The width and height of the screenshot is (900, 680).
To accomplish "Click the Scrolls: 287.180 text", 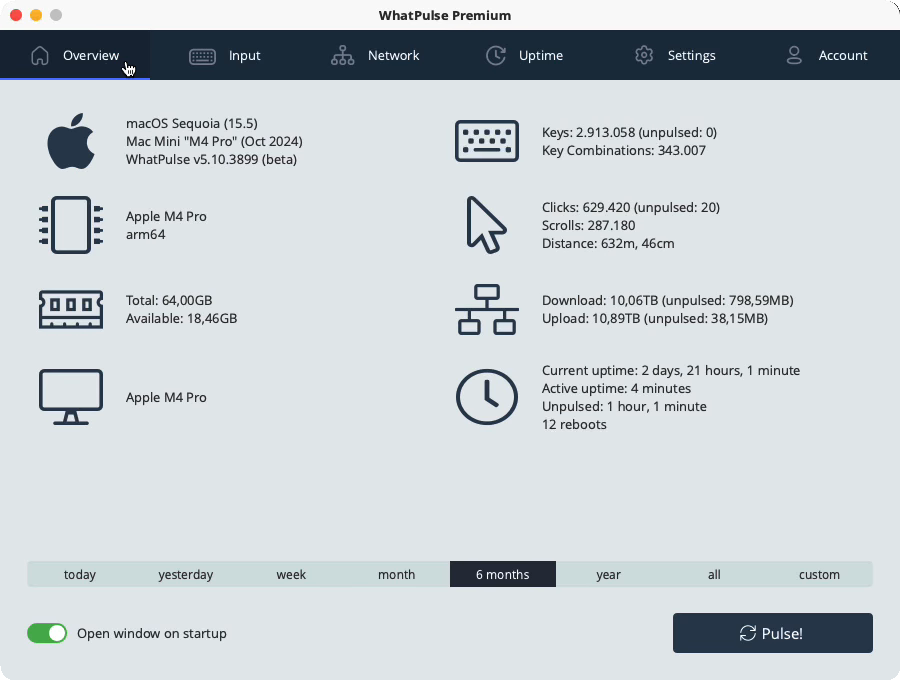I will point(588,226).
